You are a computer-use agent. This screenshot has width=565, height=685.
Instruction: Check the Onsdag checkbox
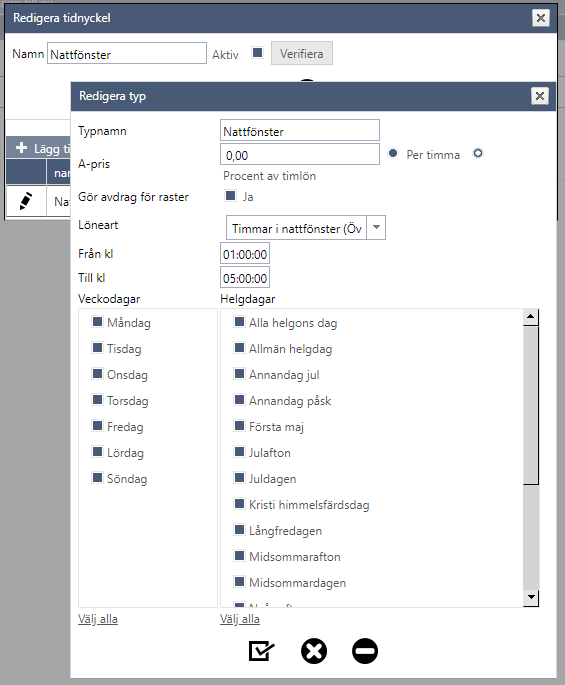pyautogui.click(x=97, y=374)
